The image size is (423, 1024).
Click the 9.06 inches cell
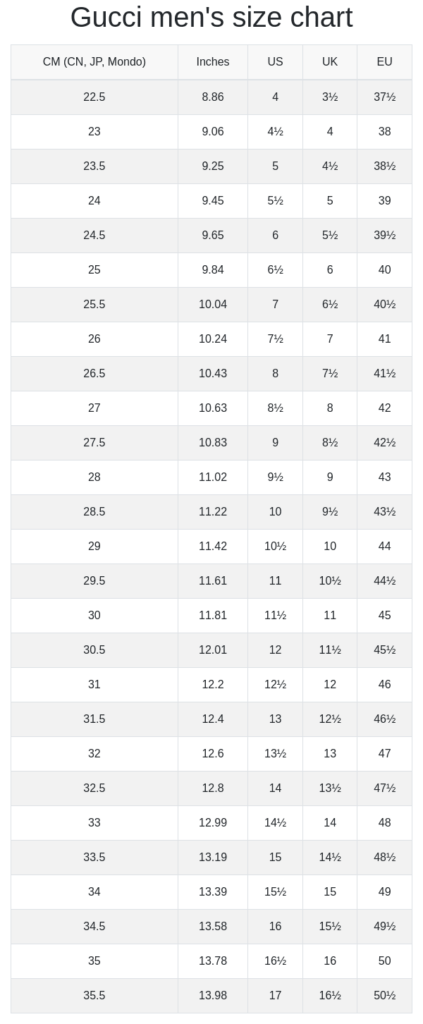click(213, 131)
